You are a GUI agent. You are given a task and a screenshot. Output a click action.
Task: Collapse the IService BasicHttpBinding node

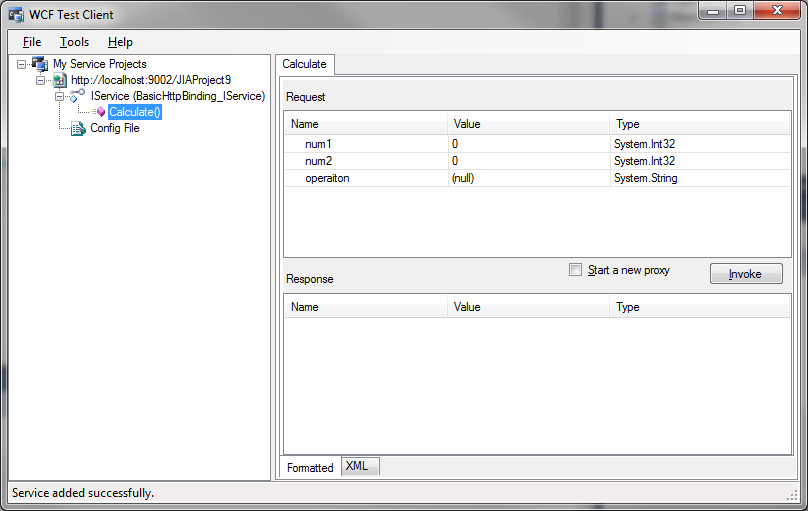(x=59, y=96)
